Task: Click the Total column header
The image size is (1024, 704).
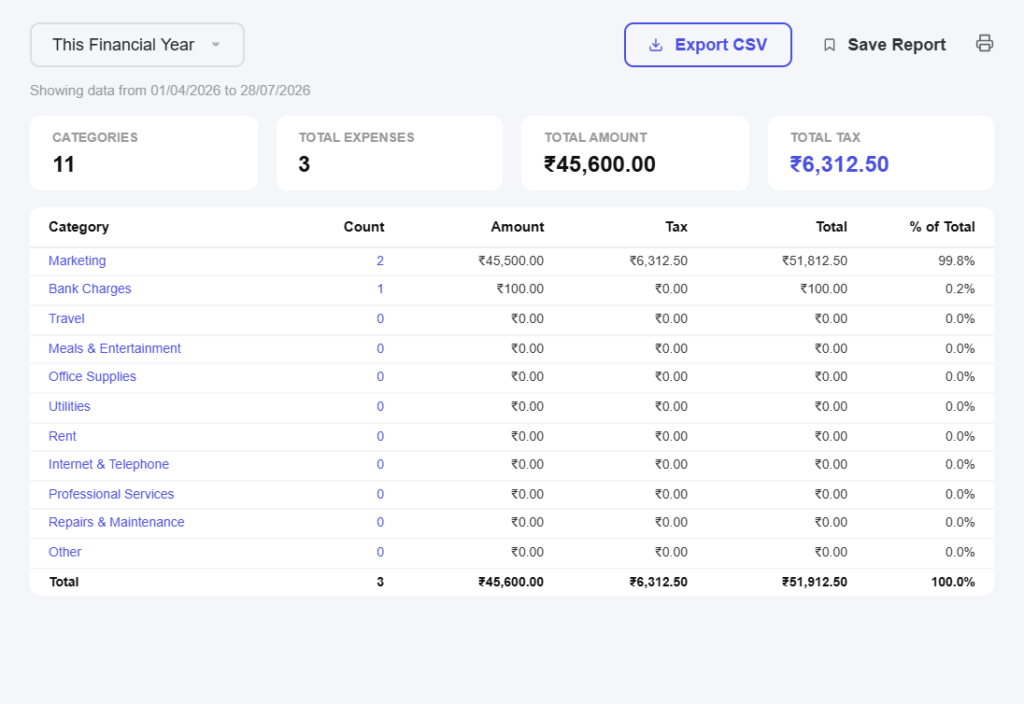Action: click(x=831, y=227)
